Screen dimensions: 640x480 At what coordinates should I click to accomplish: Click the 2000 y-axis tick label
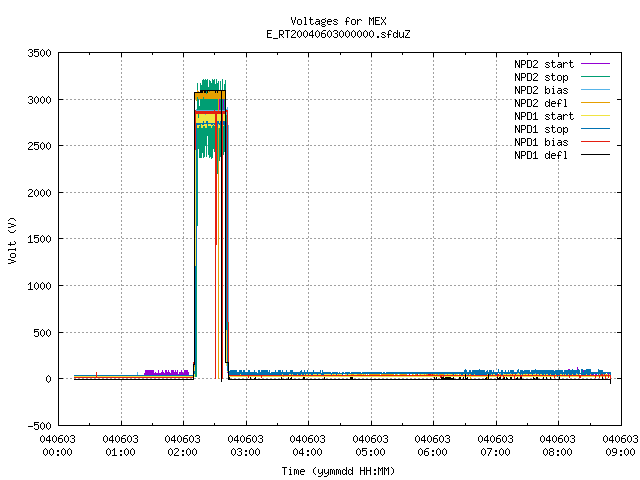point(39,193)
